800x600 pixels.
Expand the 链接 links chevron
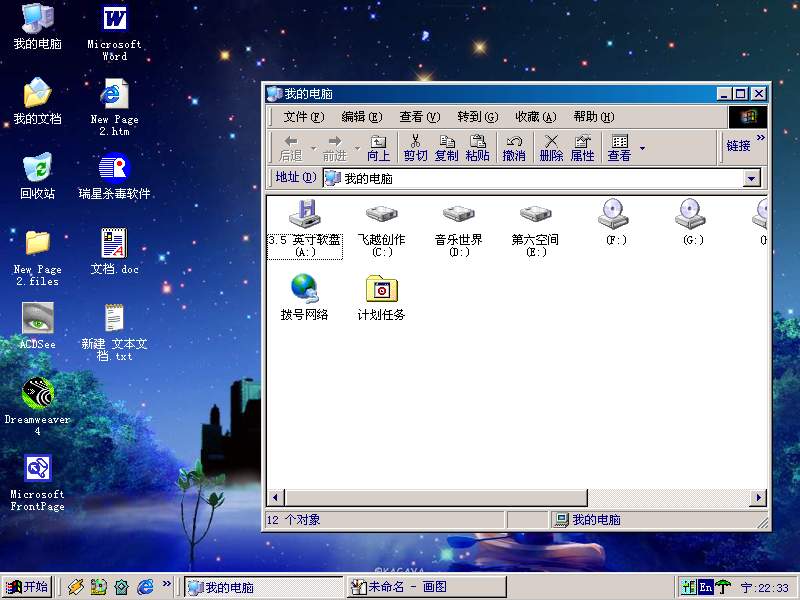tap(761, 137)
